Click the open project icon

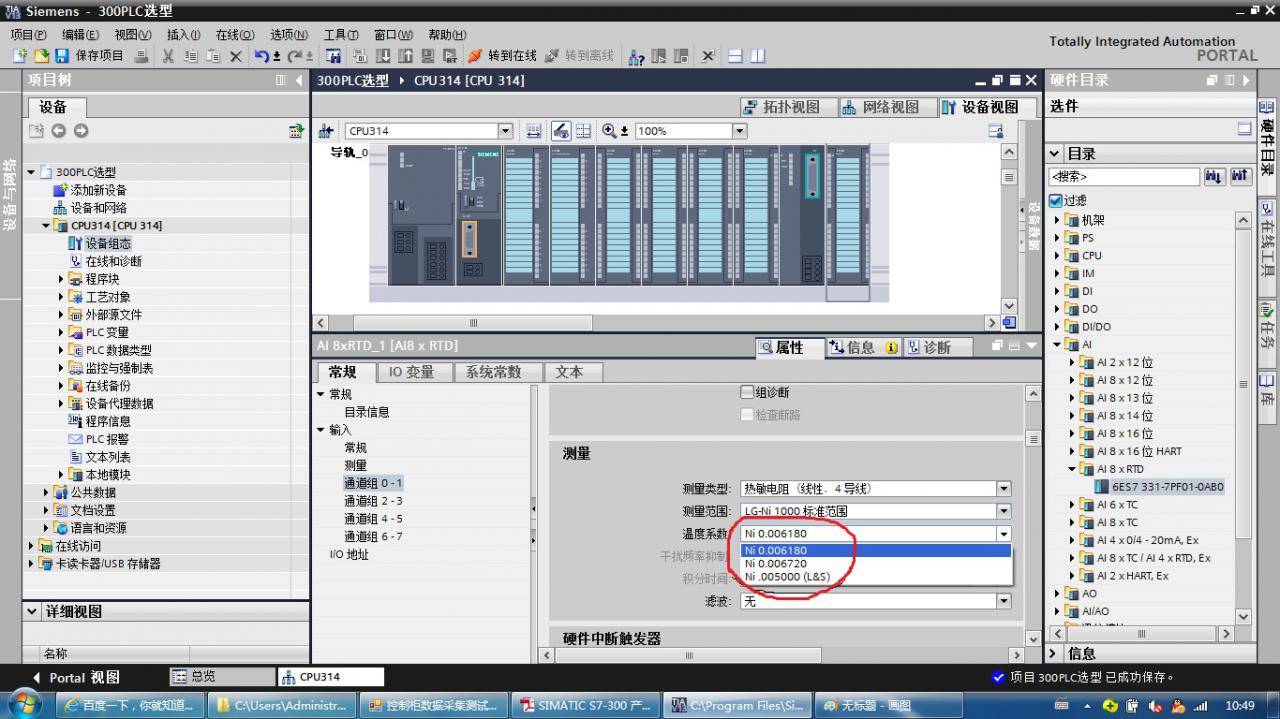tap(41, 56)
